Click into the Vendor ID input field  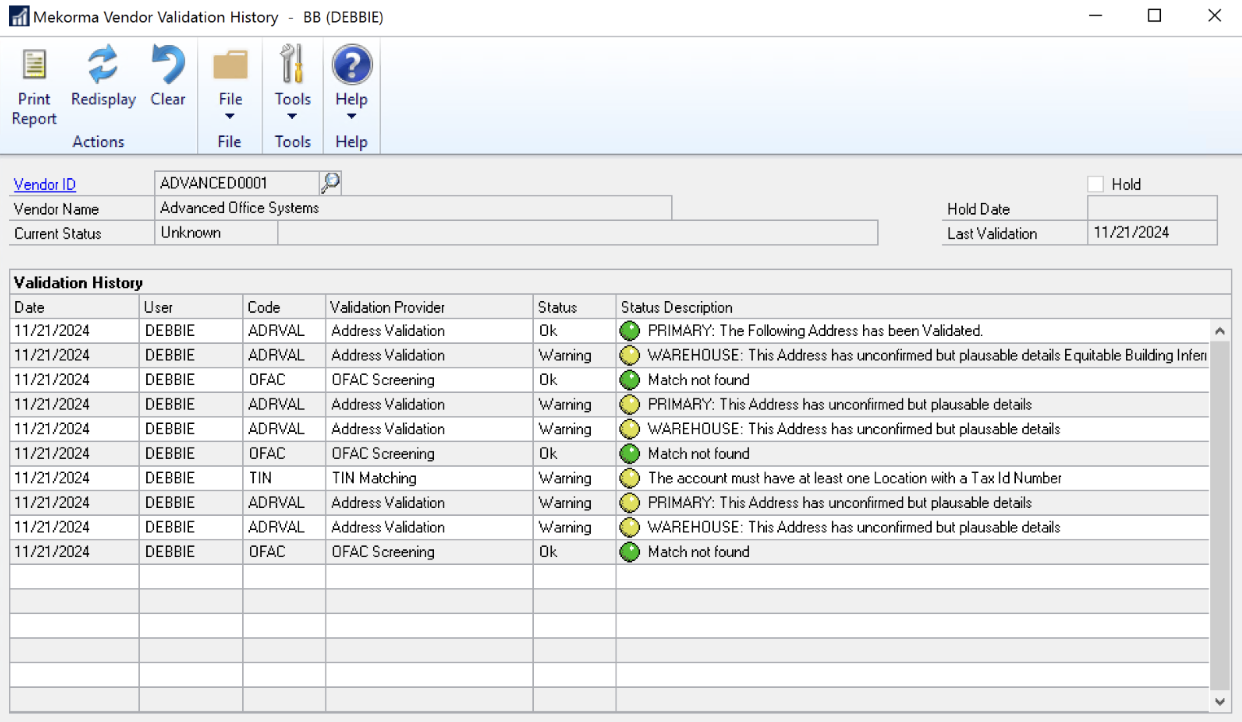pyautogui.click(x=236, y=183)
